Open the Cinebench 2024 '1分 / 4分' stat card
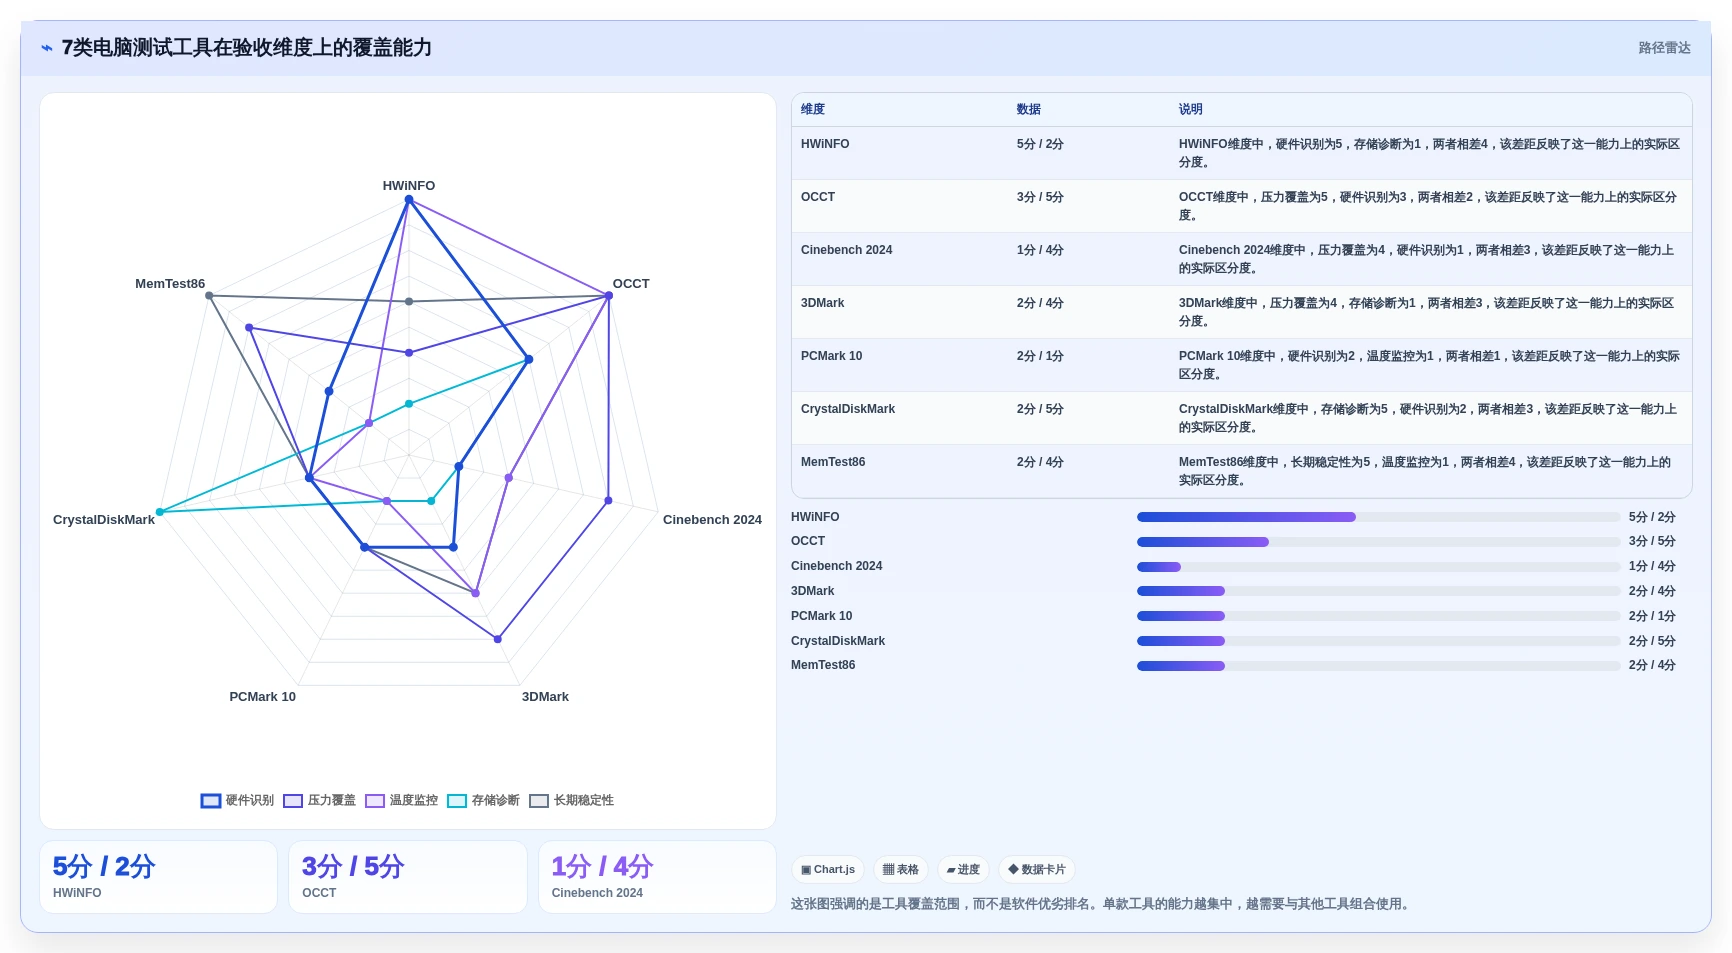The width and height of the screenshot is (1732, 953). tap(657, 877)
